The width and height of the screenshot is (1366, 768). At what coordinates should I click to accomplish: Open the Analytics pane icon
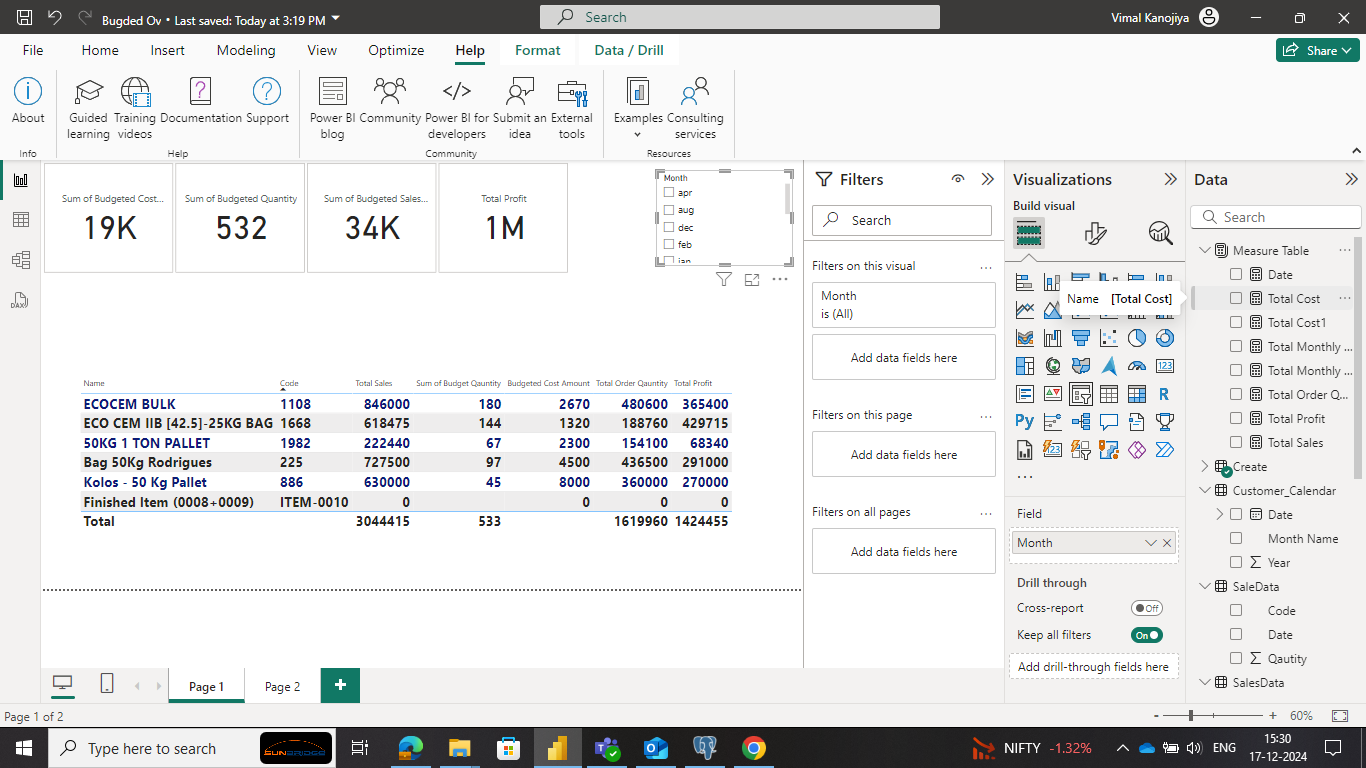[1160, 234]
